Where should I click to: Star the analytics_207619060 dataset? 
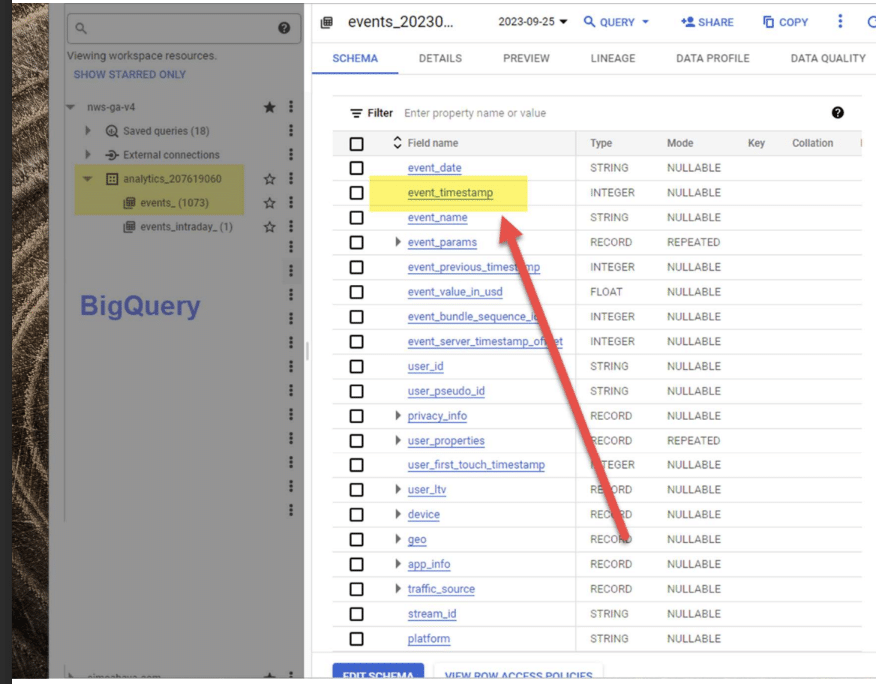pos(269,179)
